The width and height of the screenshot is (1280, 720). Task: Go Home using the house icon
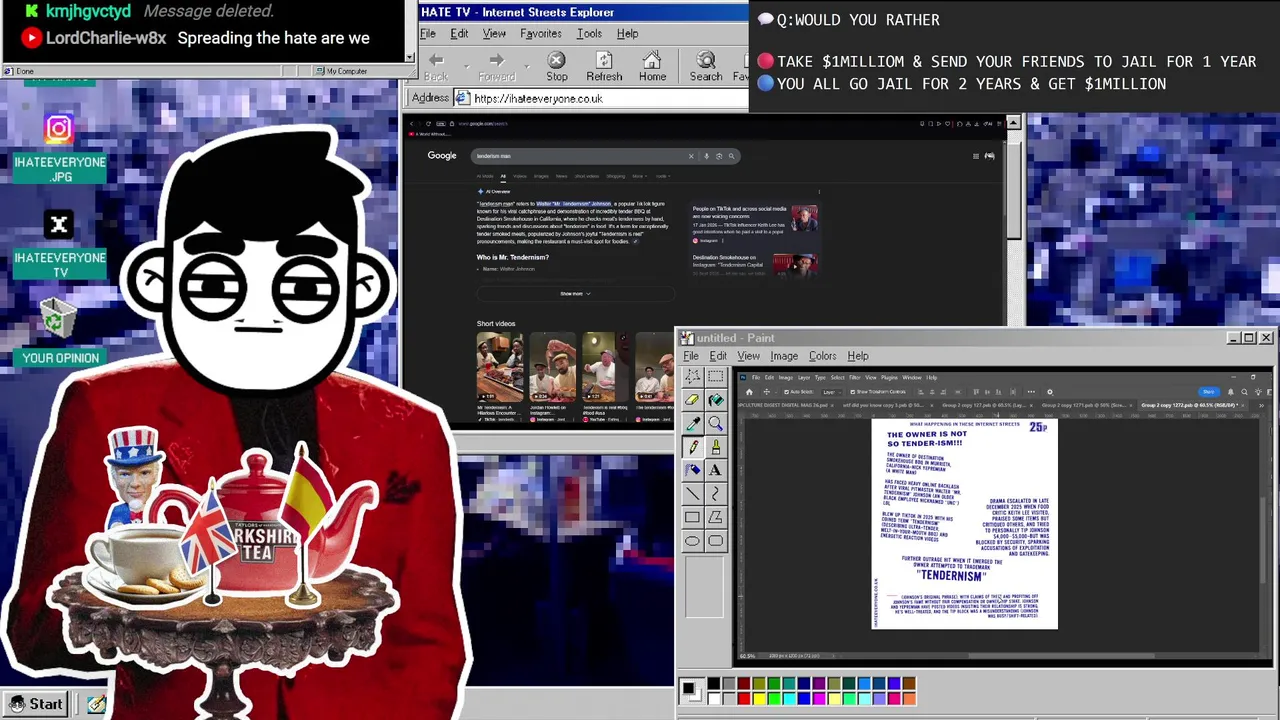[652, 61]
